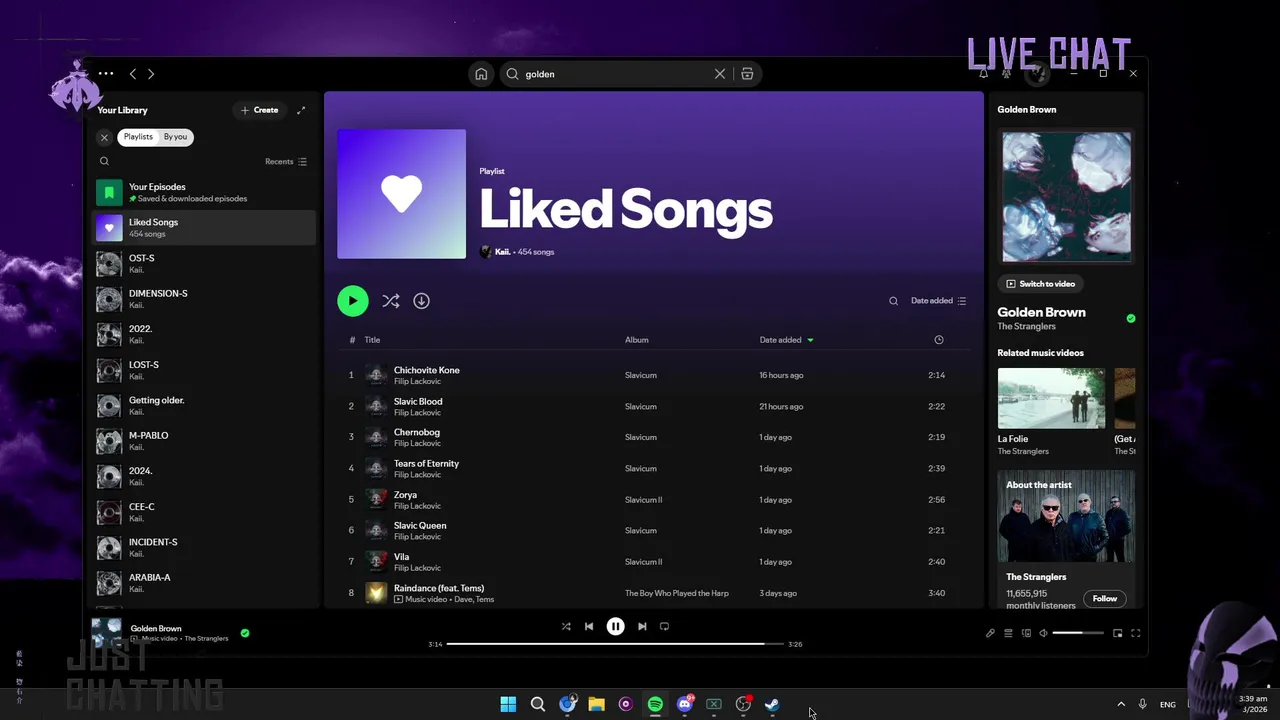The image size is (1280, 720).
Task: Toggle shuffle for Liked Songs playlist
Action: coord(391,301)
